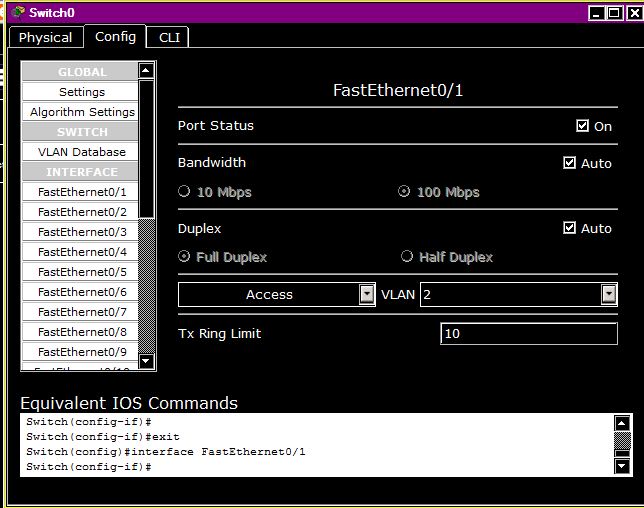Select interface FastEthernet0/7 in list
Image resolution: width=644 pixels, height=508 pixels.
(80, 312)
